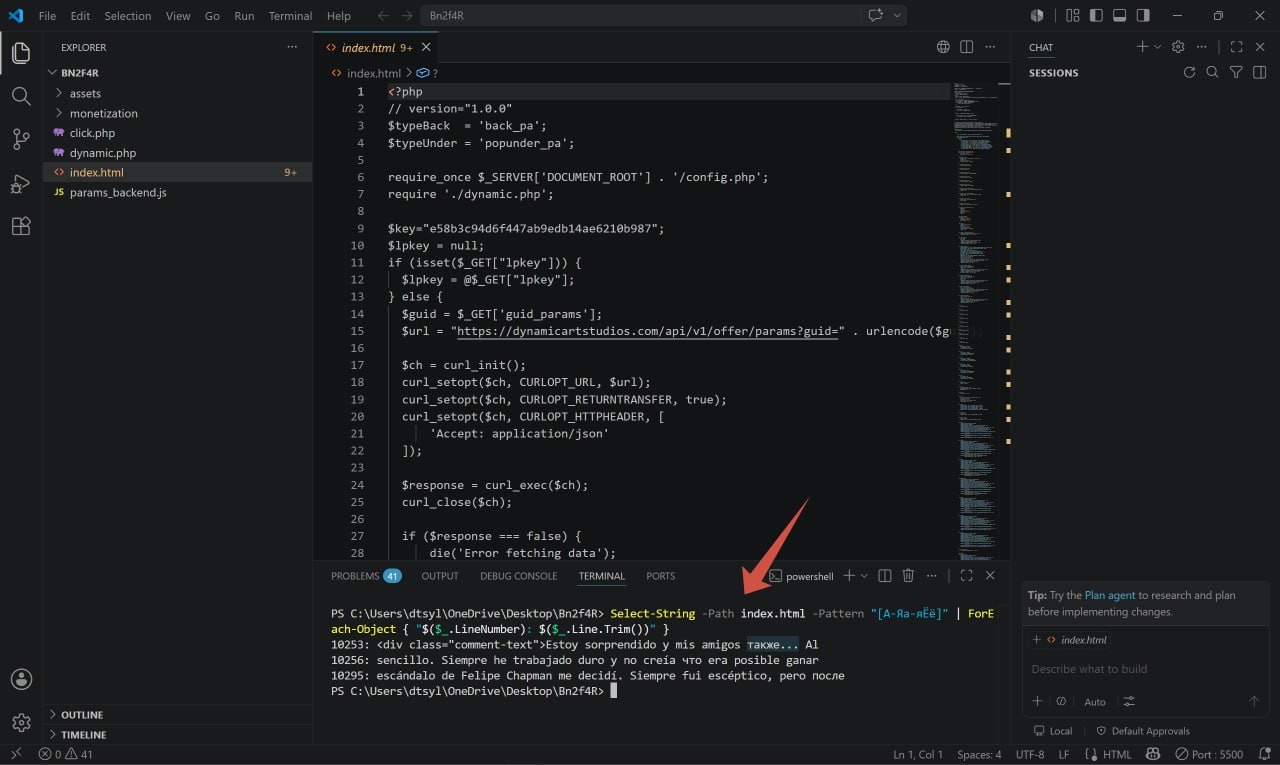Viewport: 1280px width, 765px height.
Task: Open the Search view in activity bar
Action: tap(21, 96)
